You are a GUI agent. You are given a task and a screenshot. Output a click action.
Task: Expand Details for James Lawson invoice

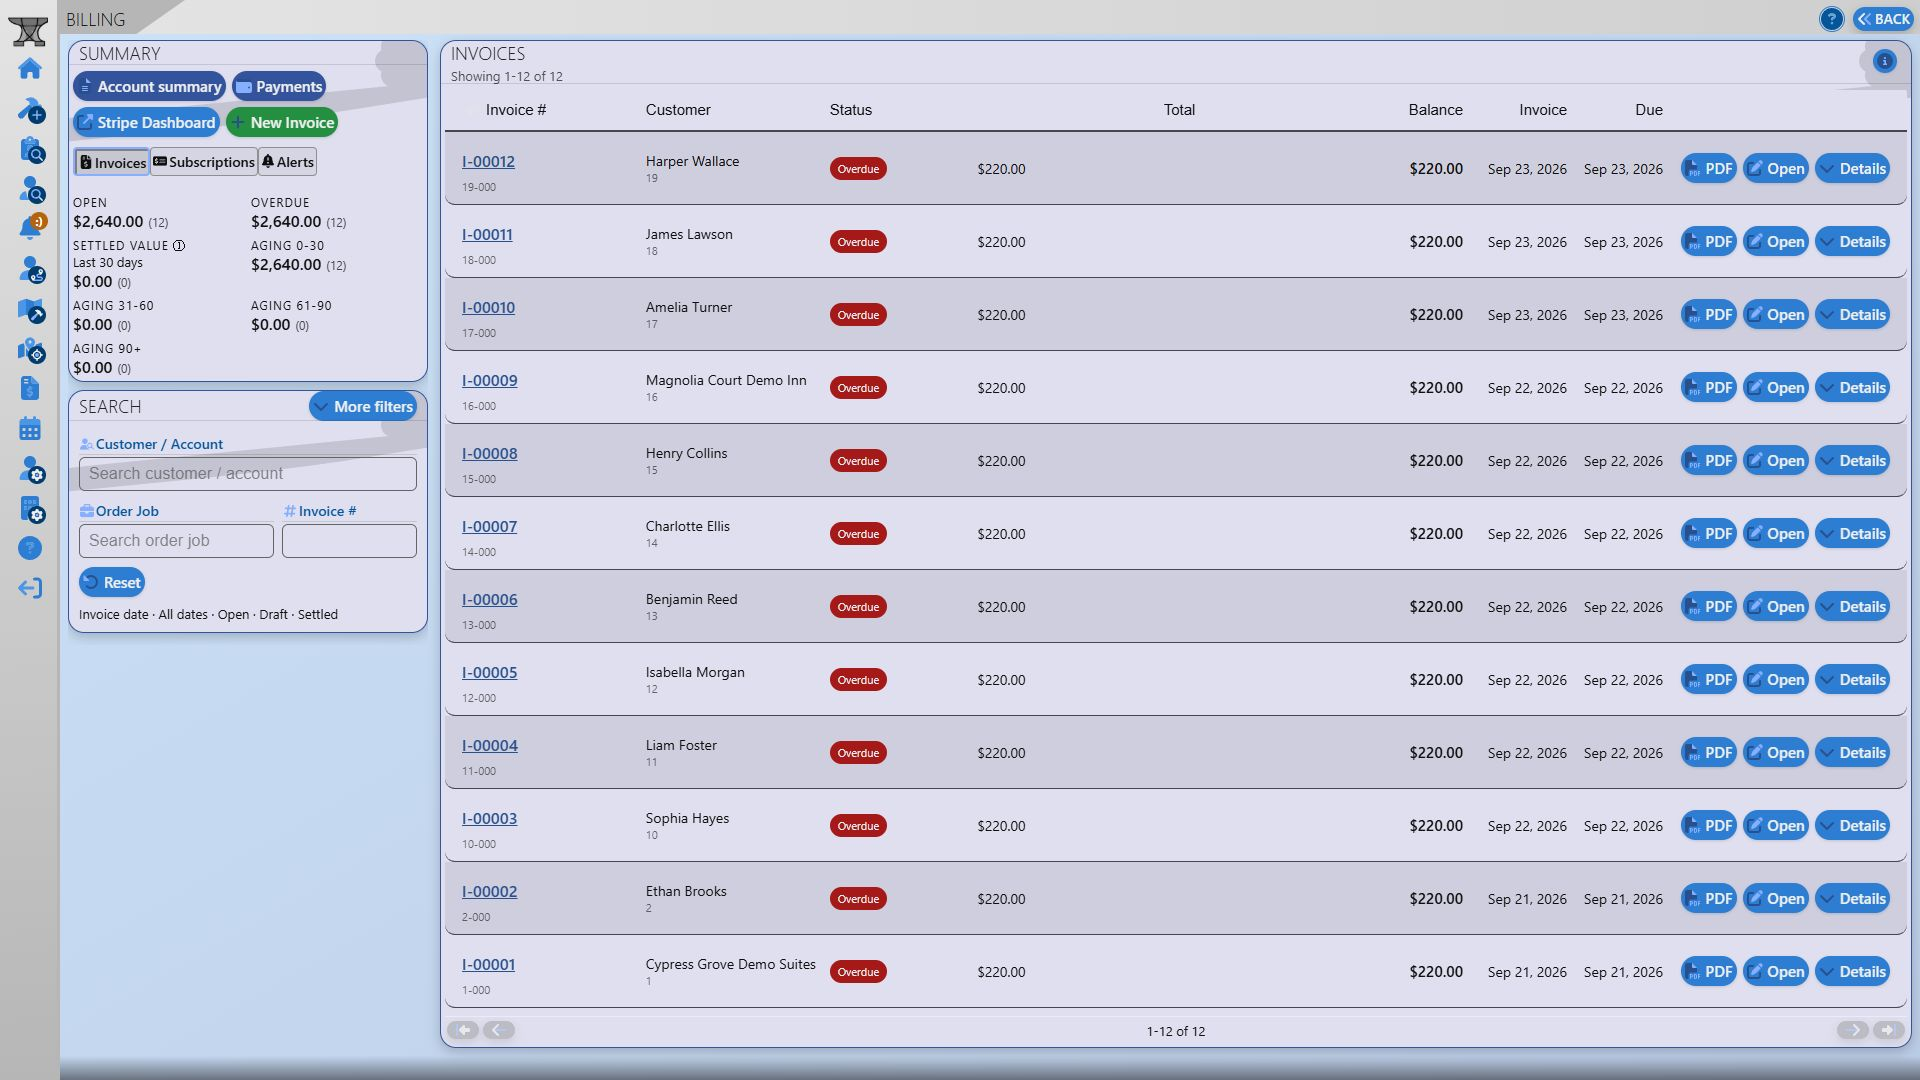[1852, 241]
